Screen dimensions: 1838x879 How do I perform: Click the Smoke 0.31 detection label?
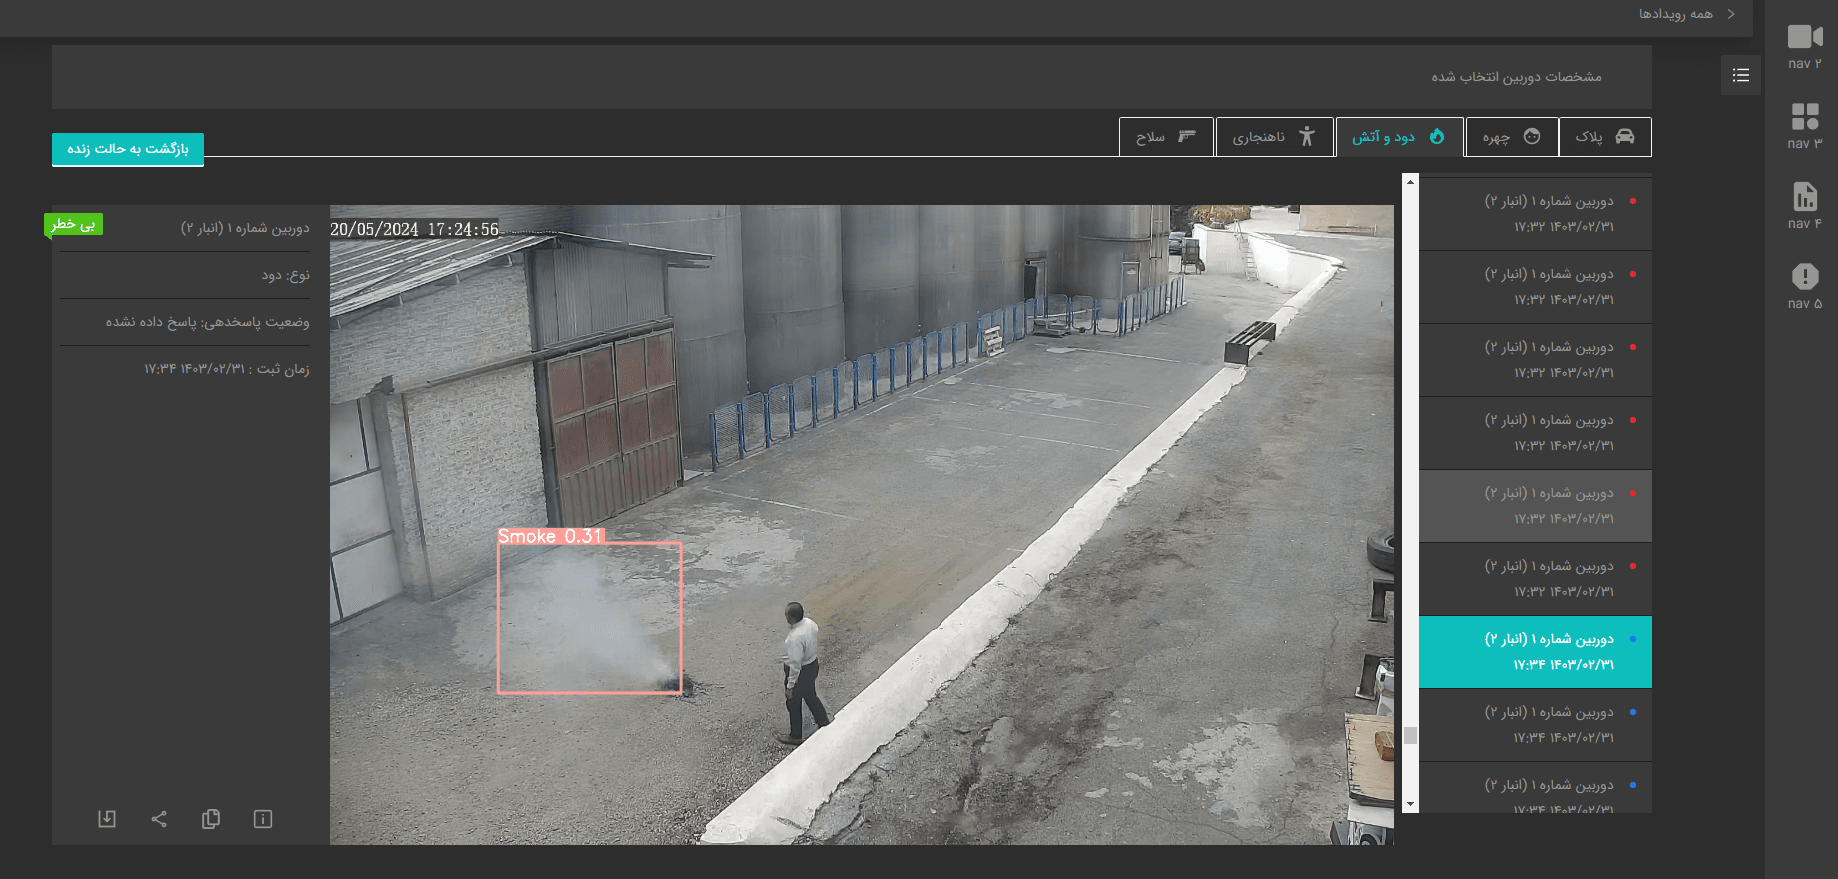click(x=551, y=537)
